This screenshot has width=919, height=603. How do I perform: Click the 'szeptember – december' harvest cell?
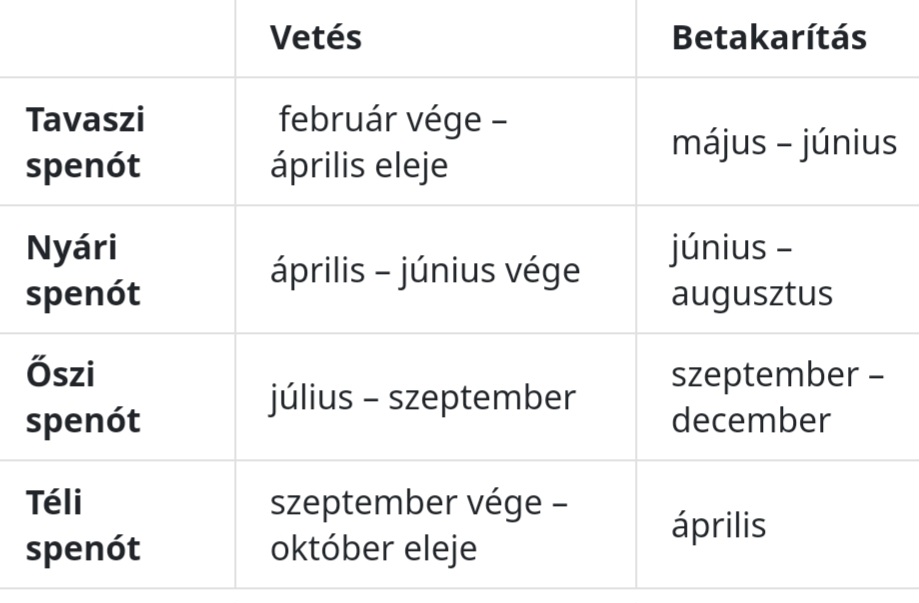click(776, 397)
